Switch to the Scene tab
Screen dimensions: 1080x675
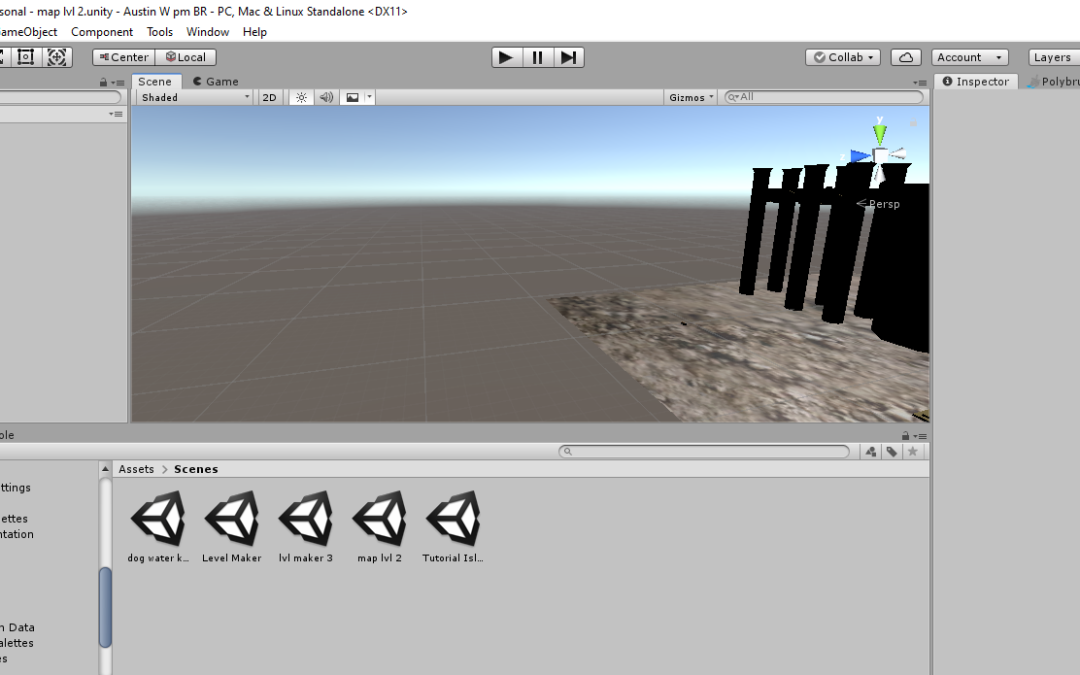(156, 81)
